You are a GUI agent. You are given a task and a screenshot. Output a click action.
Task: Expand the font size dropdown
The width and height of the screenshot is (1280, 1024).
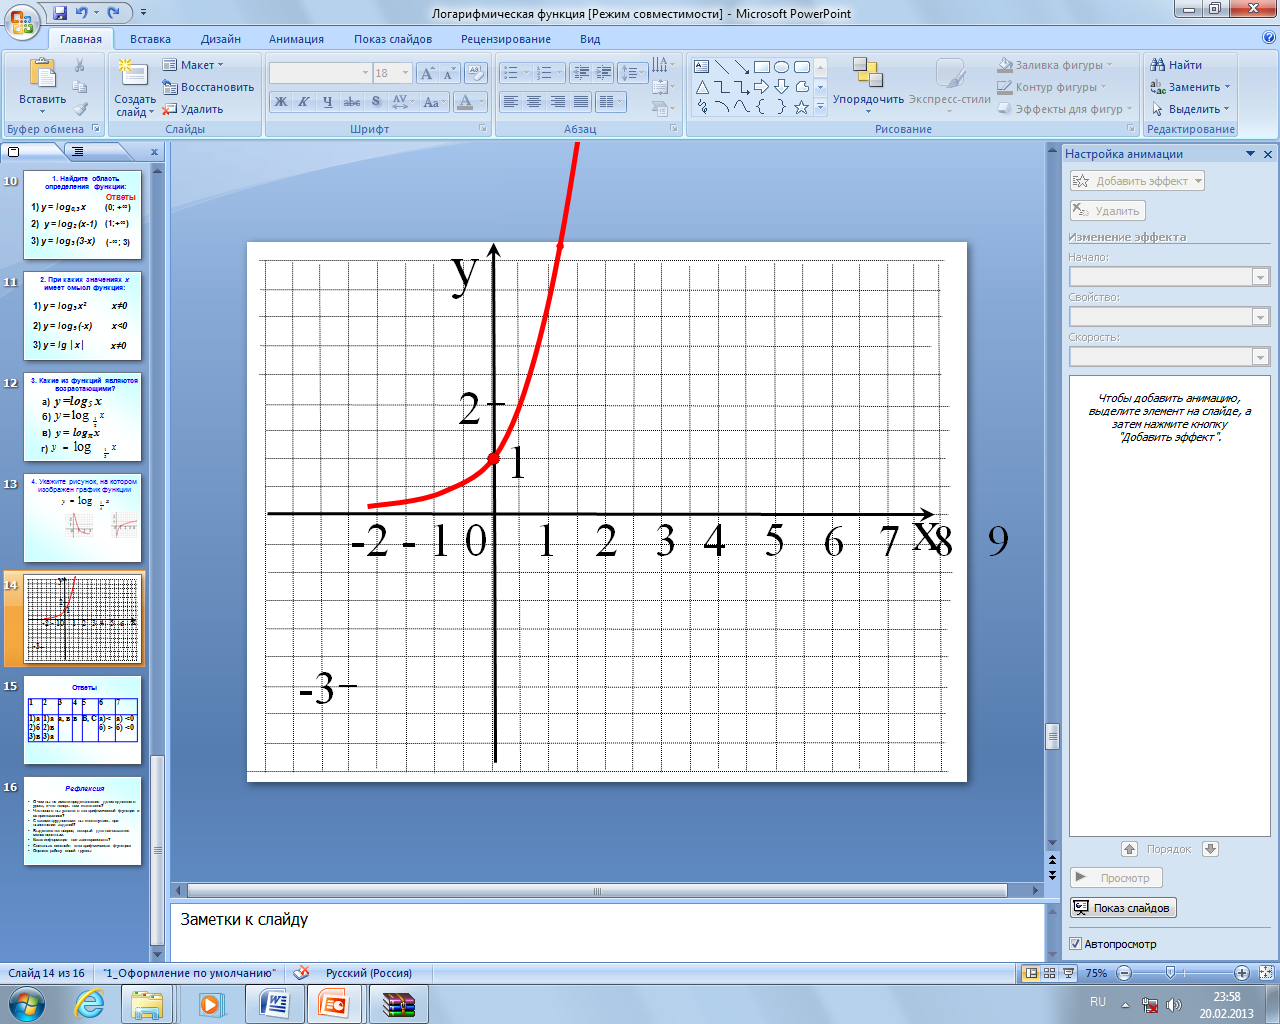pyautogui.click(x=405, y=73)
